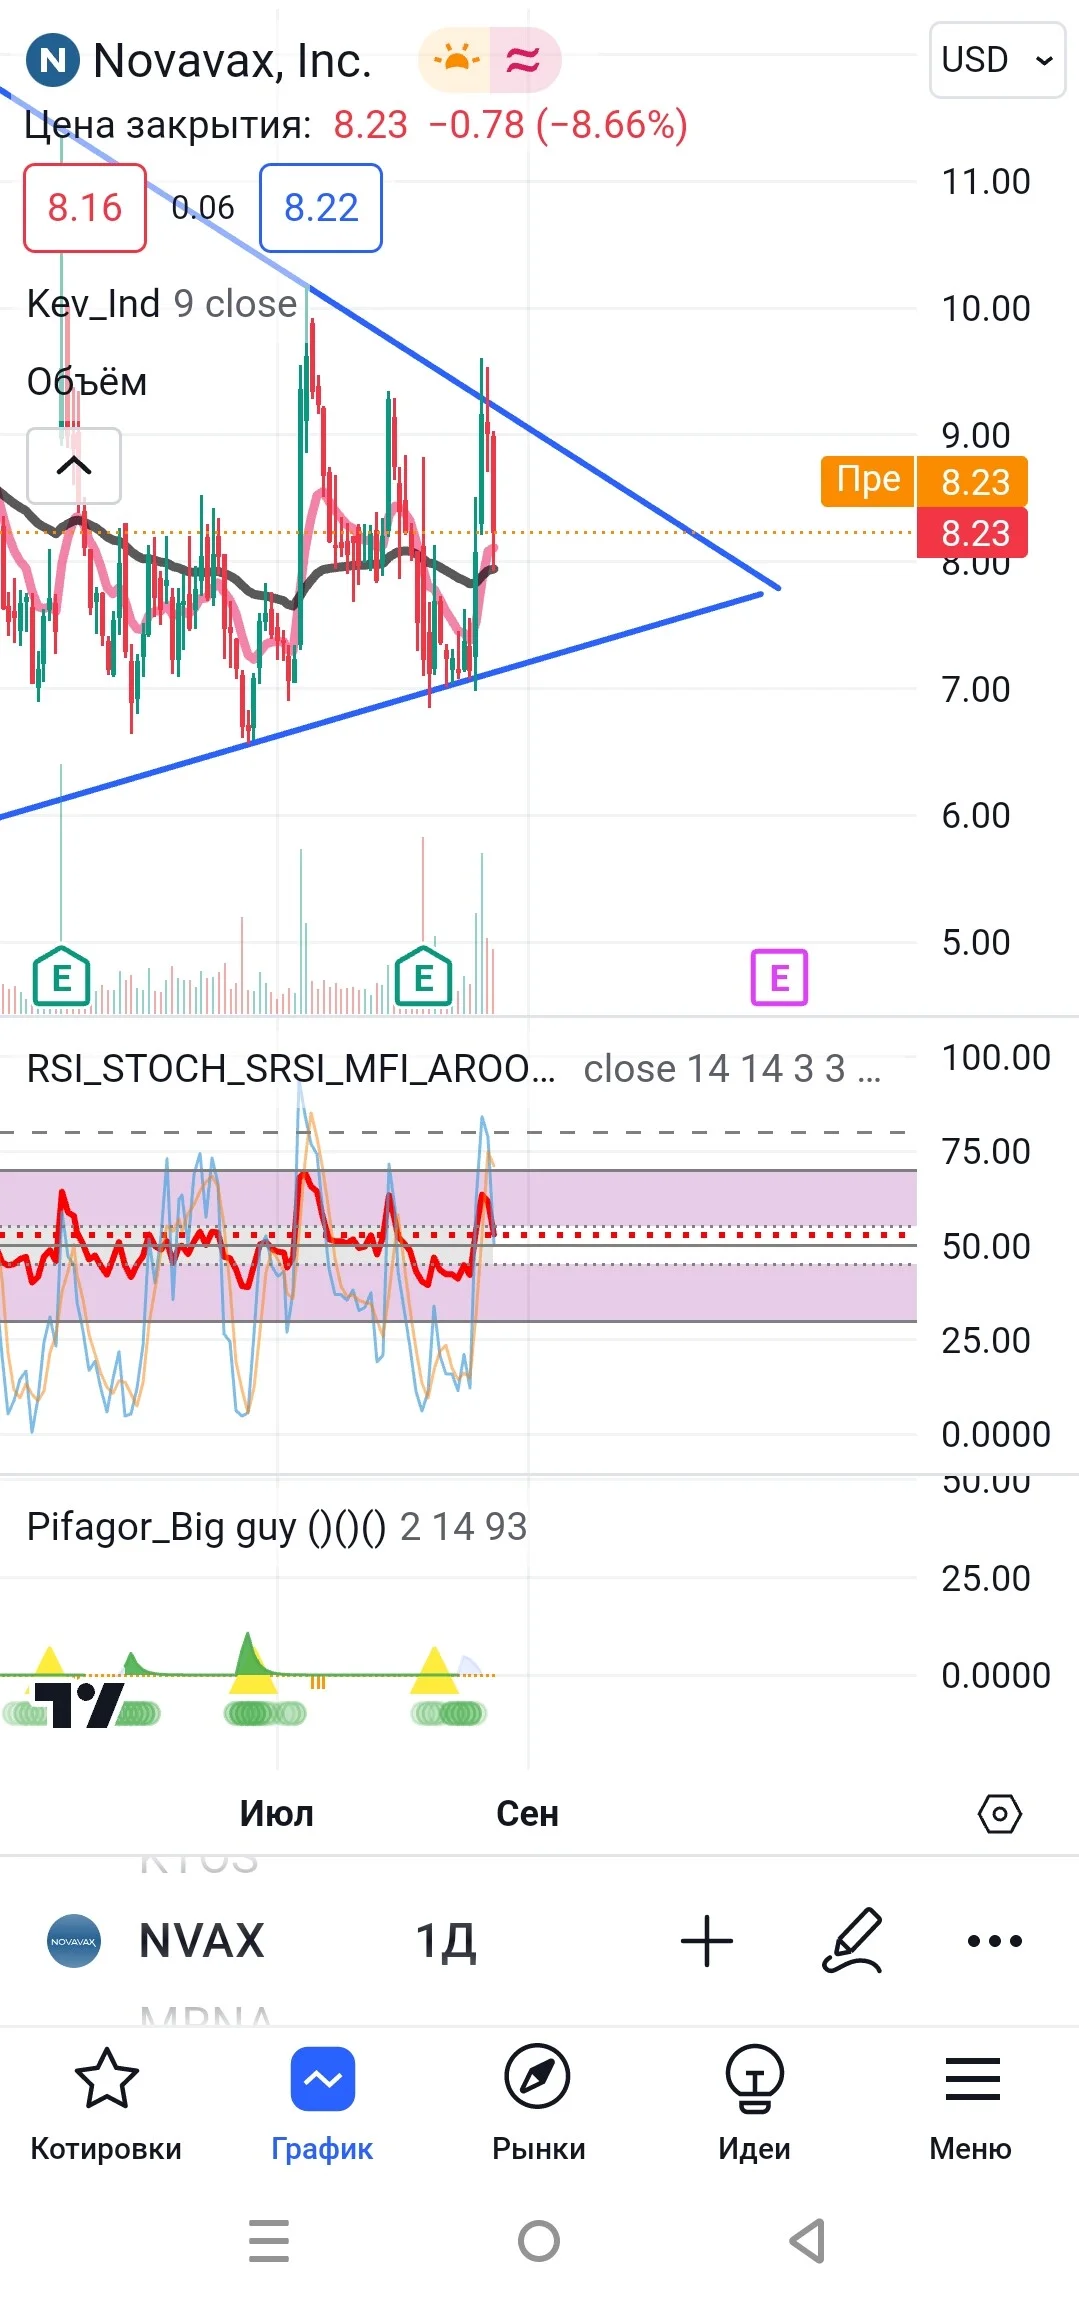
Task: Tap the Июл month label on time axis
Action: [x=277, y=1814]
